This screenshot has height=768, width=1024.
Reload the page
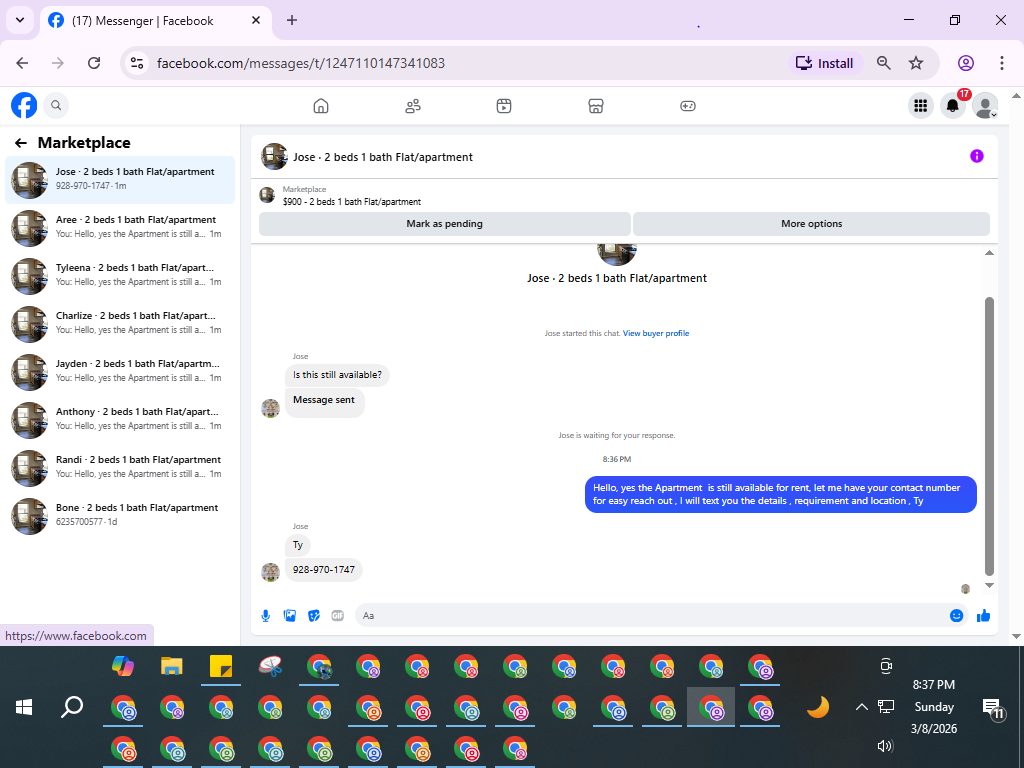94,63
